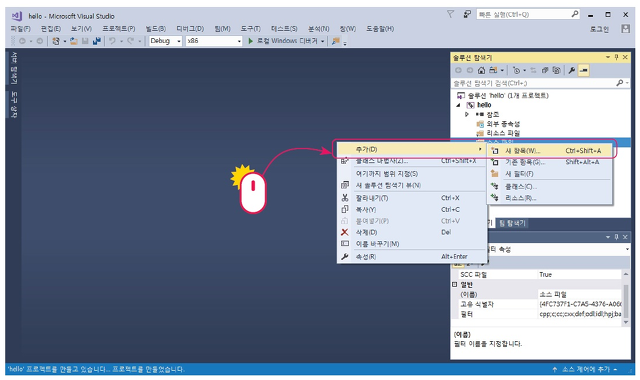Open the 필터 속성 object dropdown in Properties

[627, 249]
